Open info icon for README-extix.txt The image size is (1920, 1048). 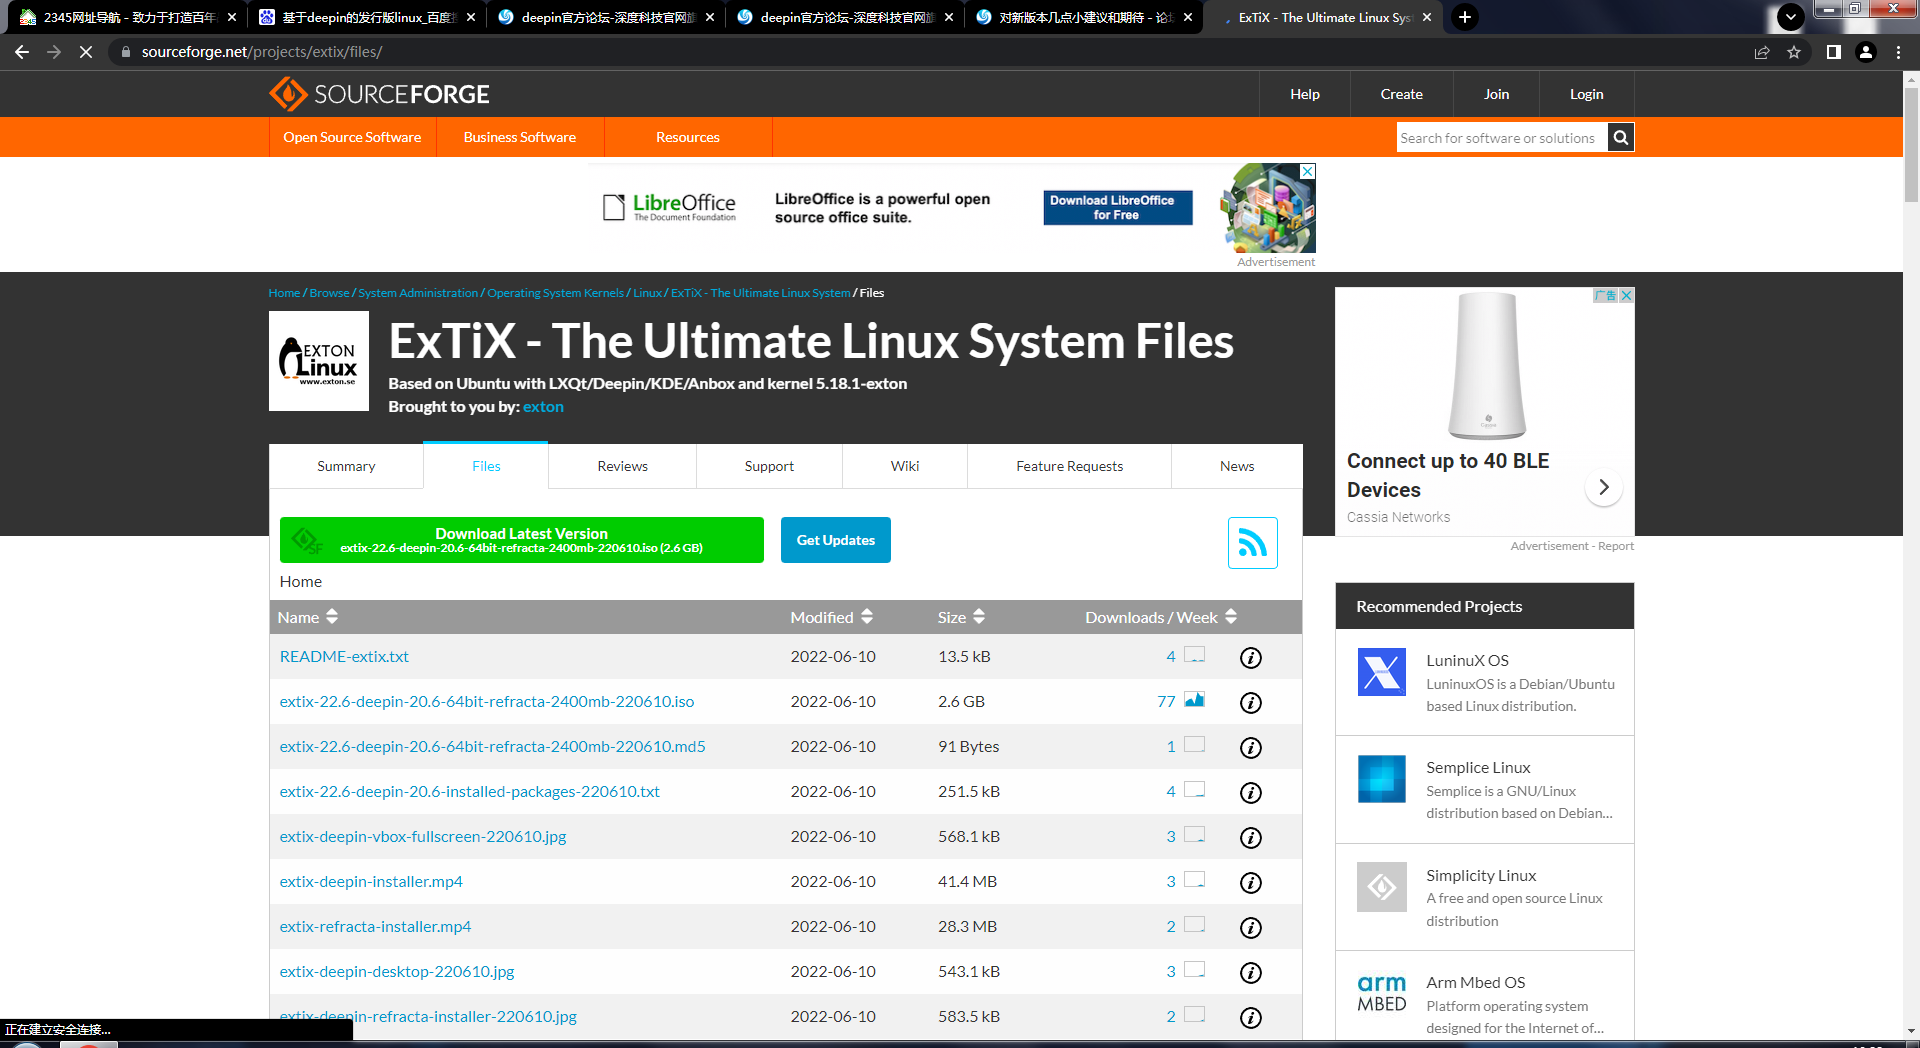point(1250,658)
